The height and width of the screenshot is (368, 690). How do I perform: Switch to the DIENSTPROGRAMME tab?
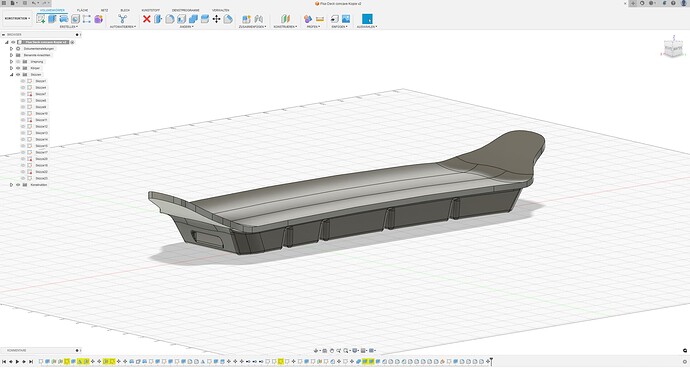(x=185, y=10)
